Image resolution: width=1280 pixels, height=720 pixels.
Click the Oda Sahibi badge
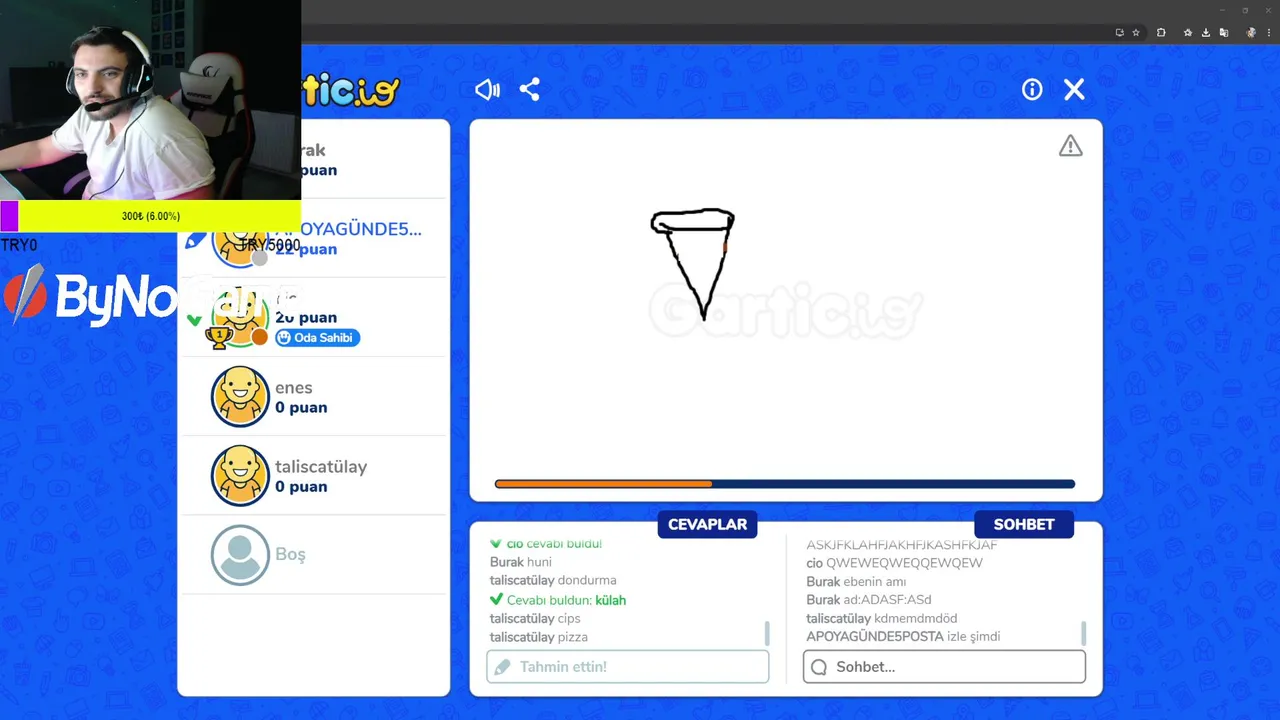tap(317, 338)
